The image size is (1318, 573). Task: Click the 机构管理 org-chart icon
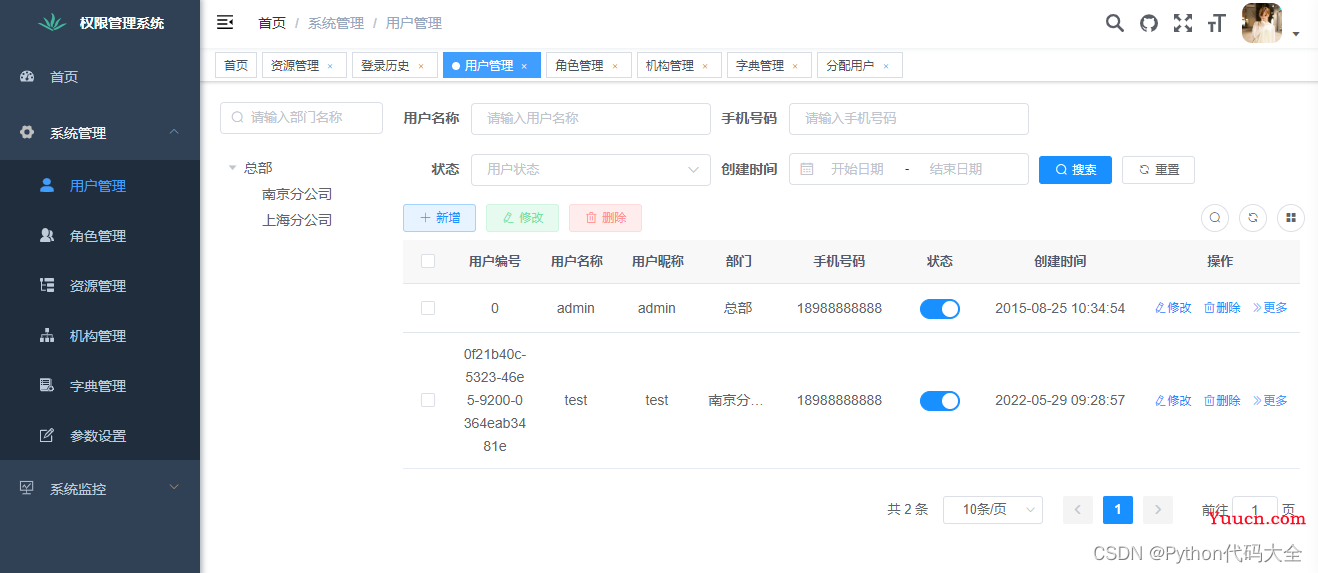(x=47, y=335)
